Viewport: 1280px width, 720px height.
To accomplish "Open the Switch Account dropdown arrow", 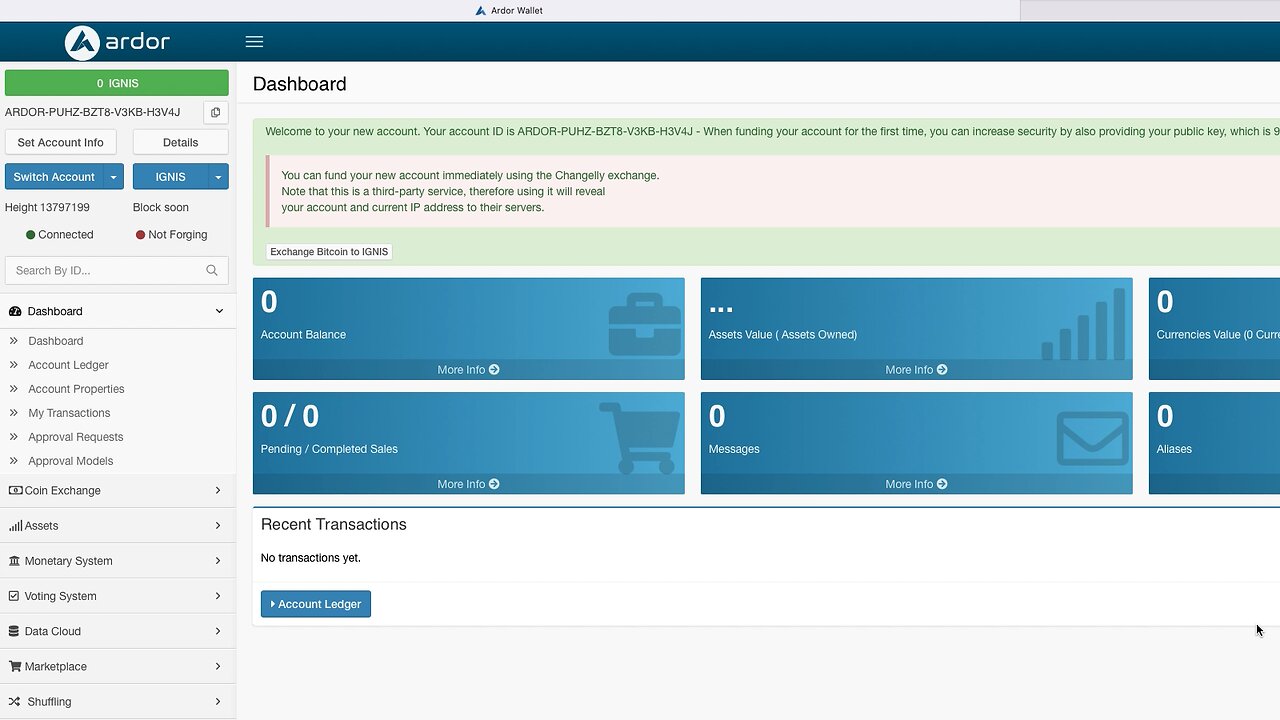I will coord(114,177).
